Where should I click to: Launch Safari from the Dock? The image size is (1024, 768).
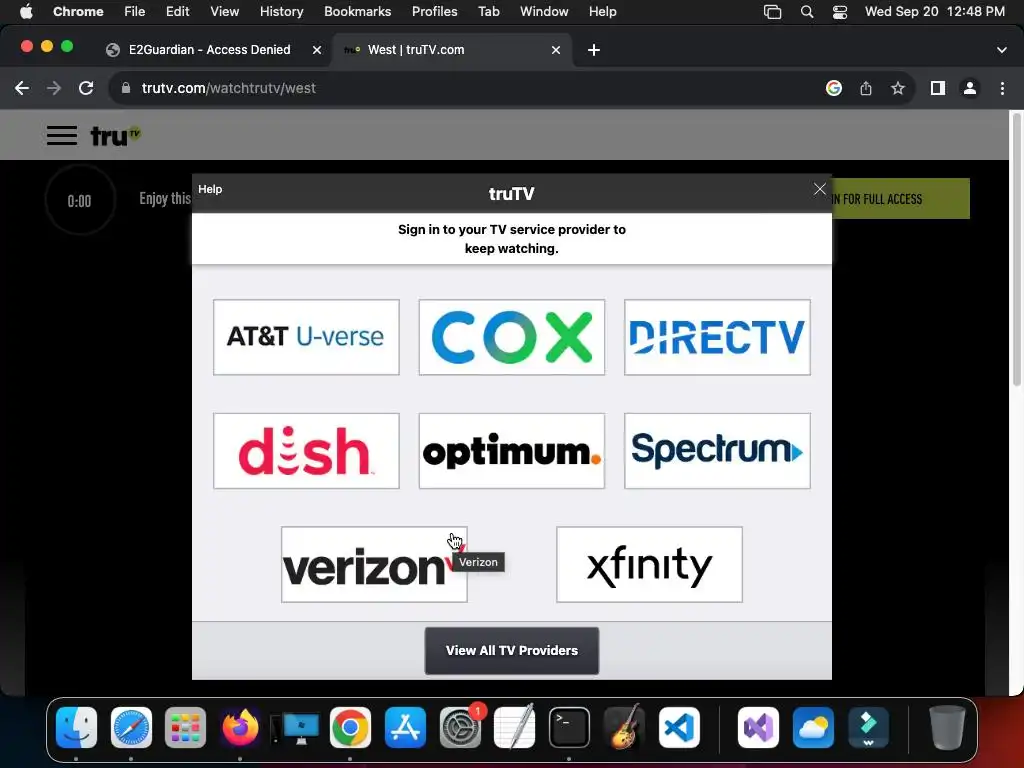pyautogui.click(x=131, y=727)
